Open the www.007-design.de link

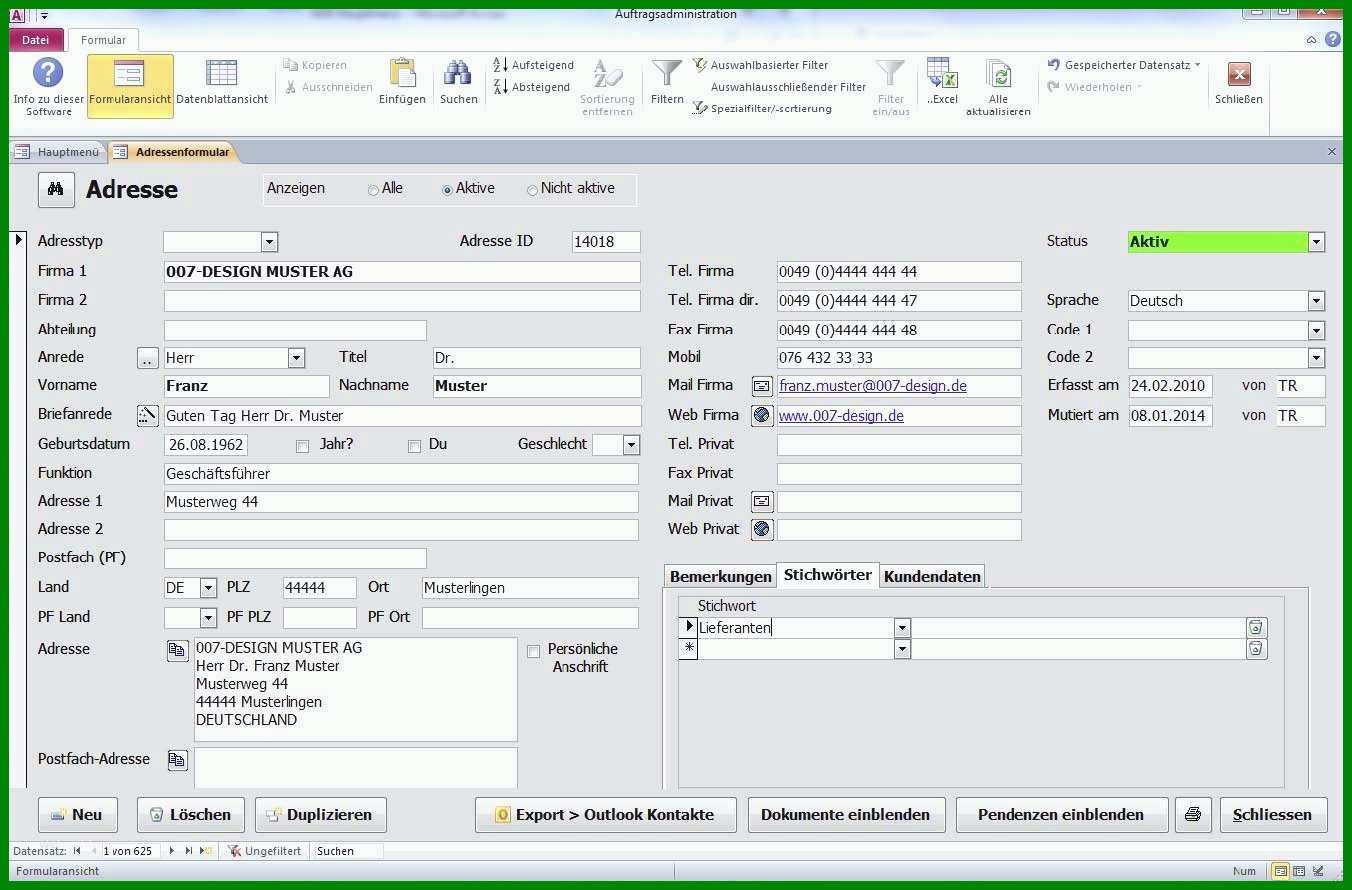pos(841,415)
